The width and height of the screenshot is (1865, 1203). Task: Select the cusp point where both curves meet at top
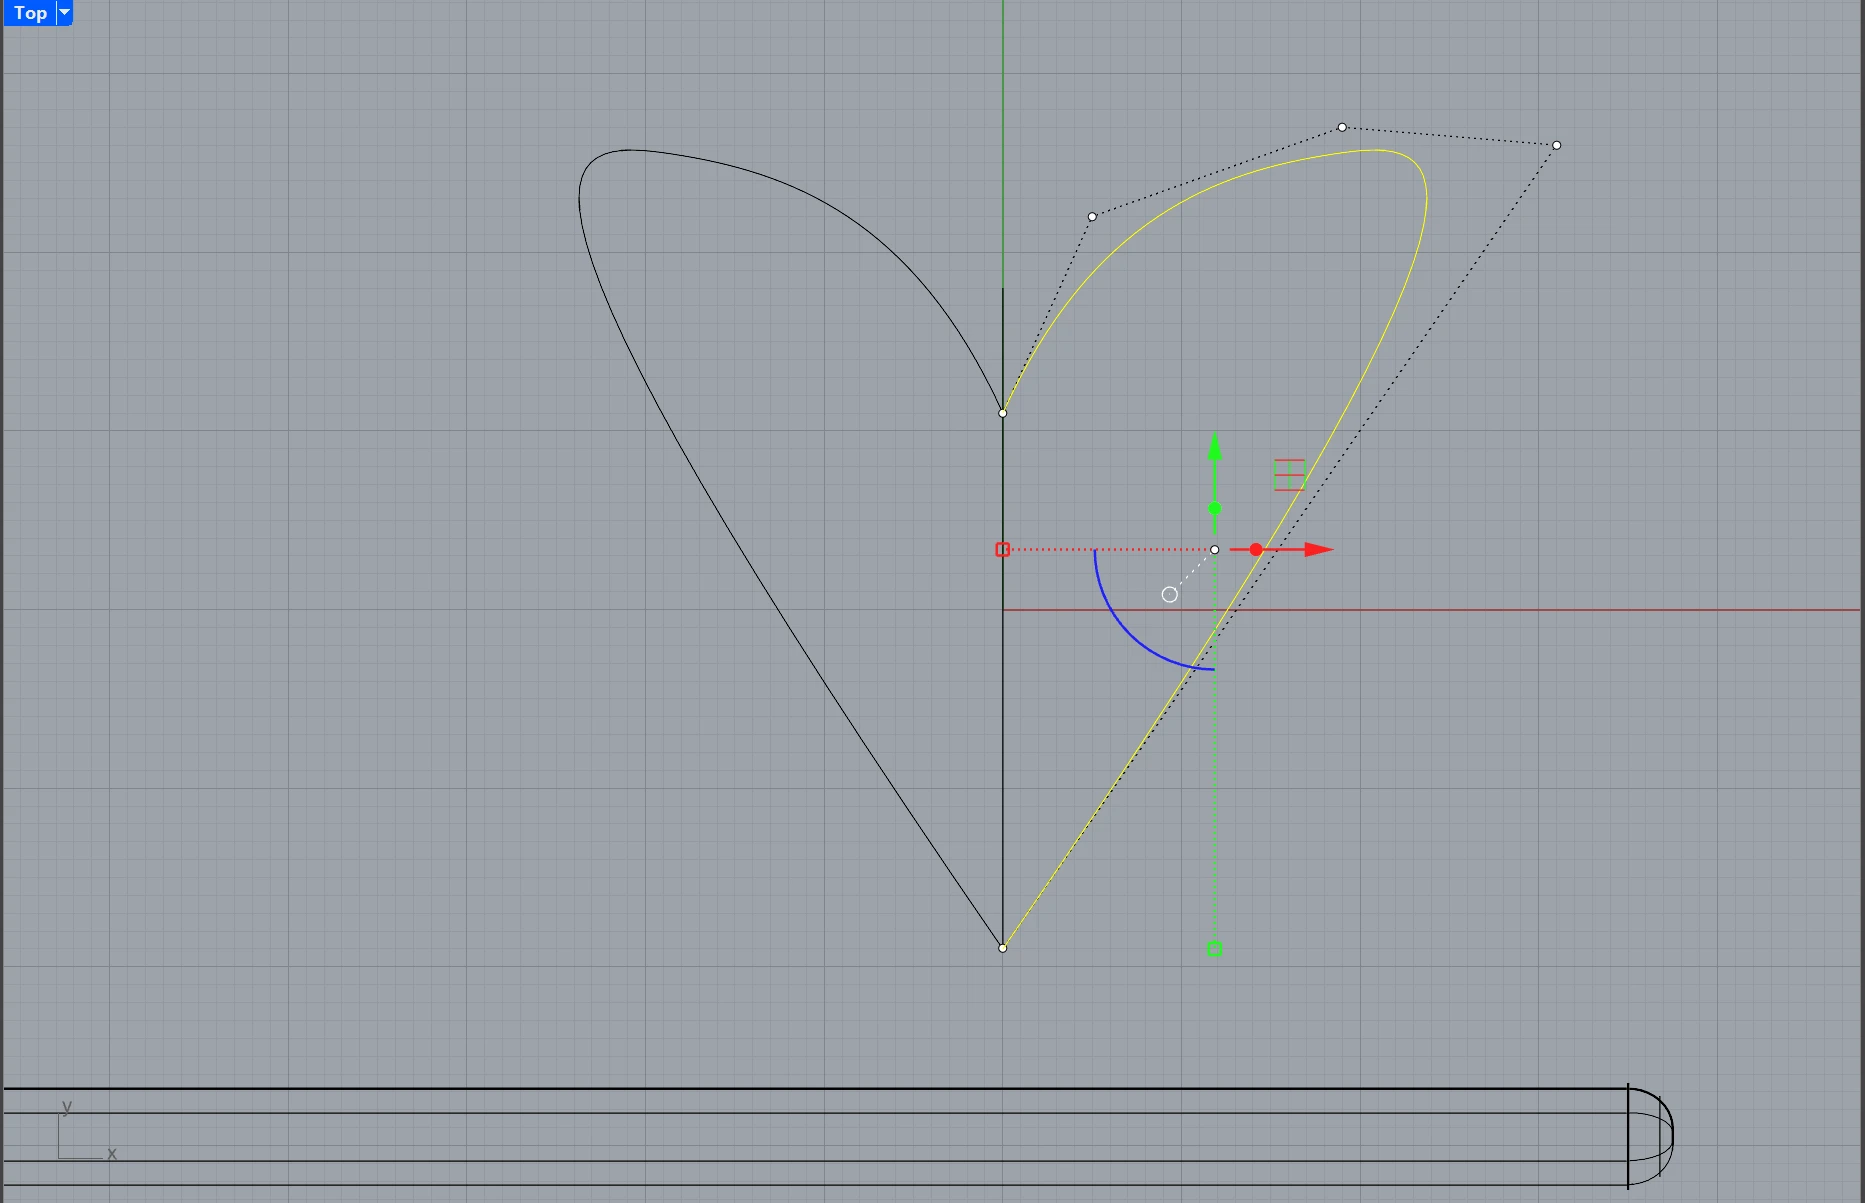pos(1003,413)
